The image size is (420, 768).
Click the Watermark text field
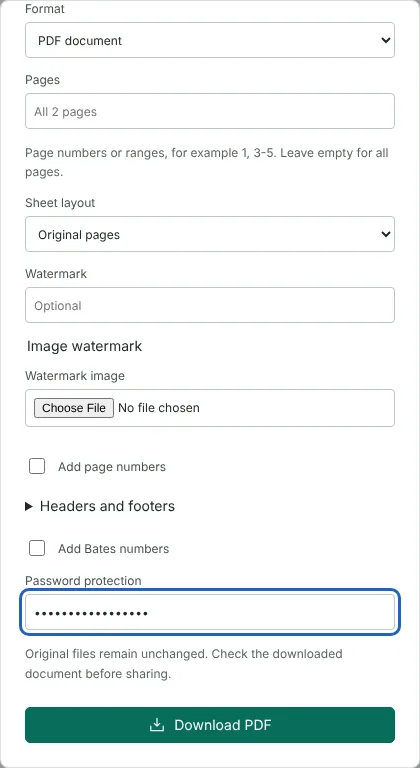click(210, 305)
